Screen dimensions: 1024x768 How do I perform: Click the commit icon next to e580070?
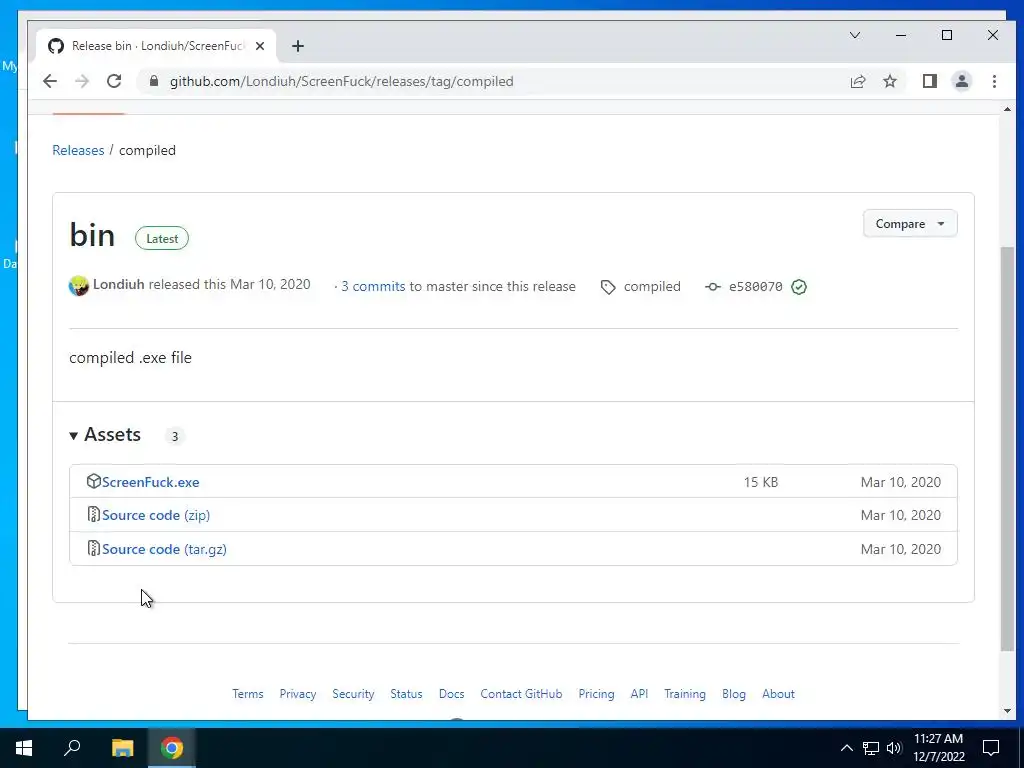712,287
